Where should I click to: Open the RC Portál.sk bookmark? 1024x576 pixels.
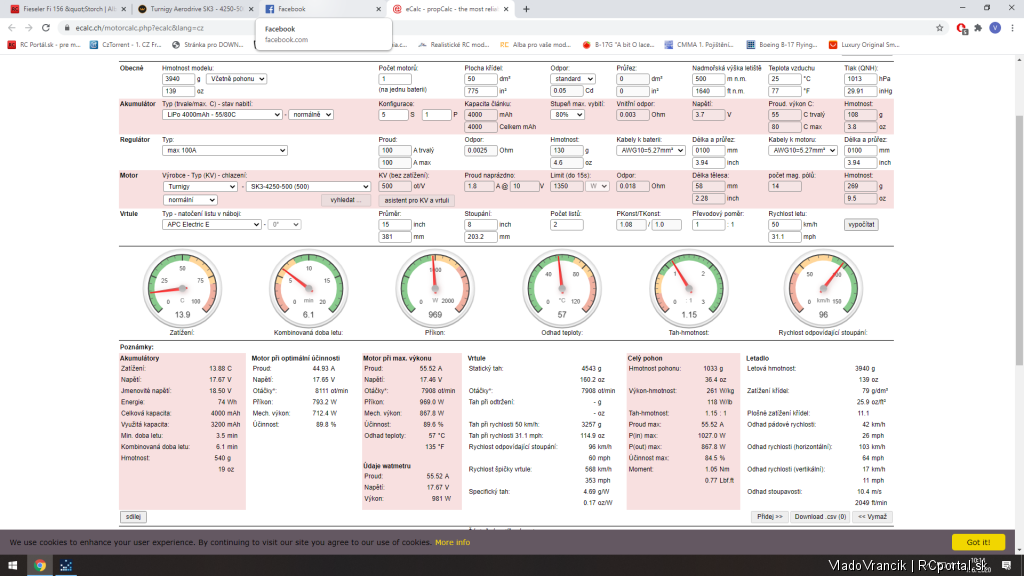coord(44,45)
